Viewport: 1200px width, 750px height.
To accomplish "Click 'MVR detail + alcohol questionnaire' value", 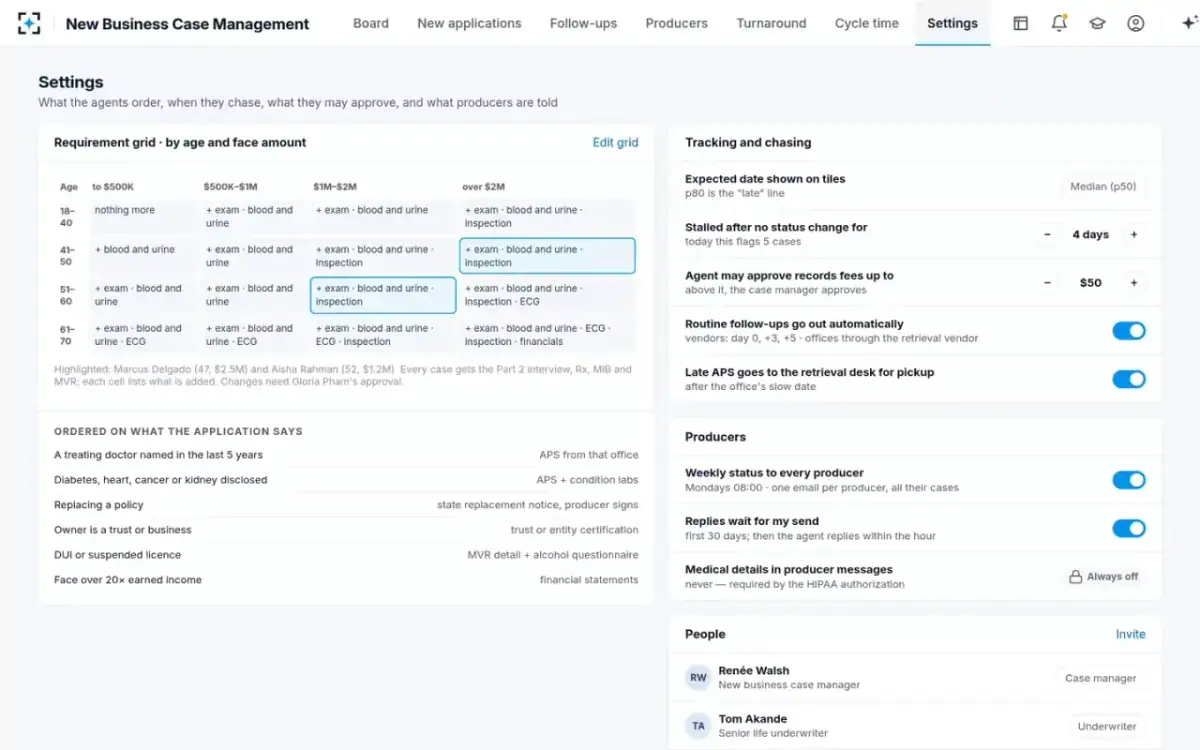I will tap(553, 555).
